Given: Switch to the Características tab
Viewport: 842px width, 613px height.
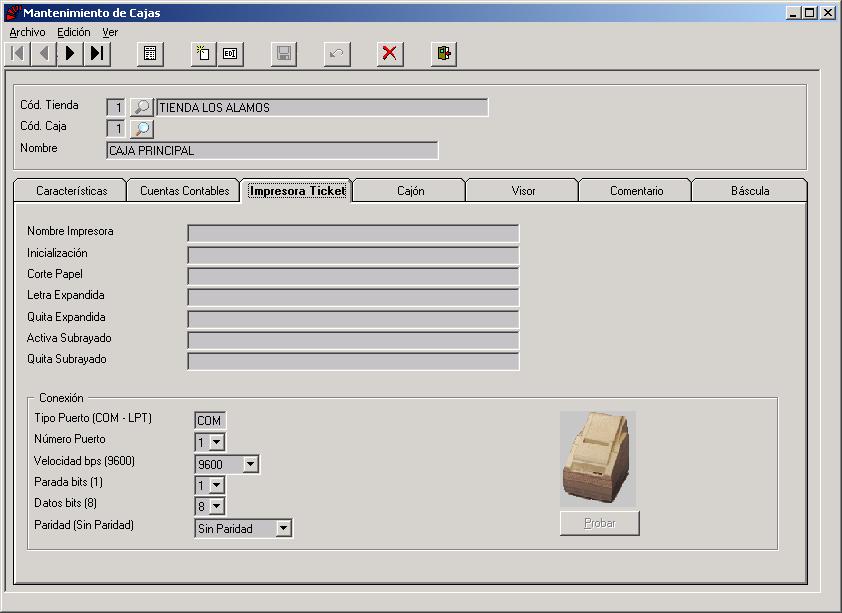Looking at the screenshot, I should point(71,191).
